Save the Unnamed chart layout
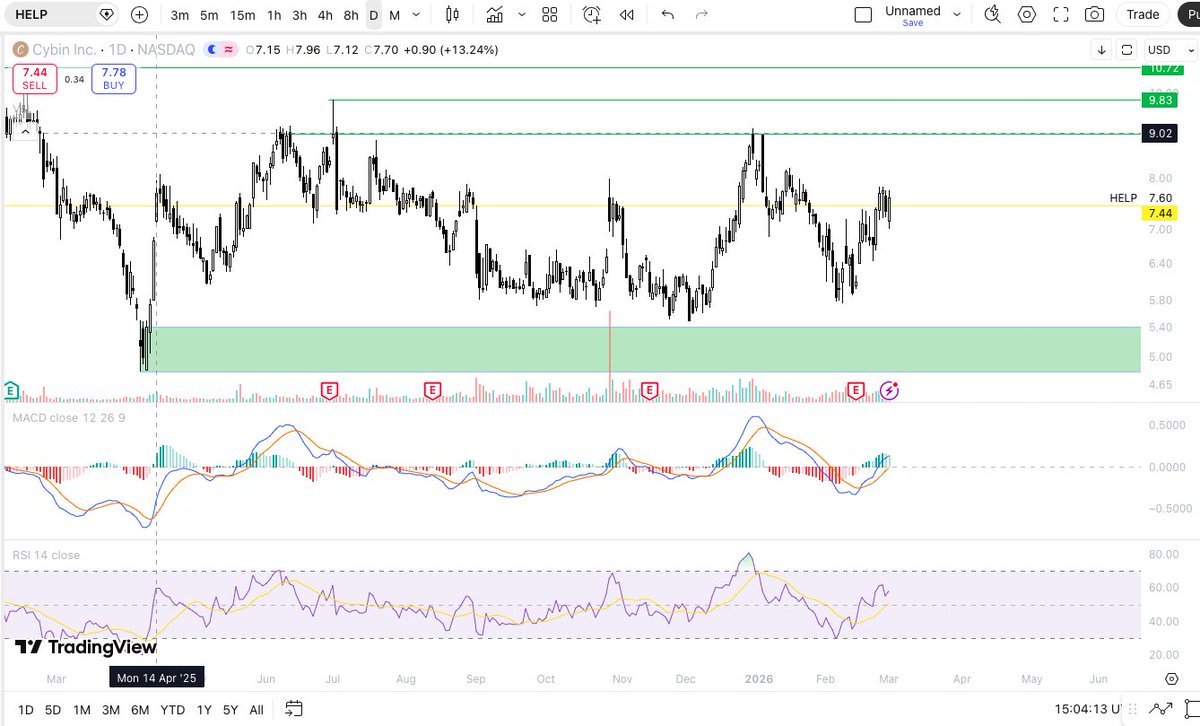Viewport: 1200px width, 726px height. [913, 23]
